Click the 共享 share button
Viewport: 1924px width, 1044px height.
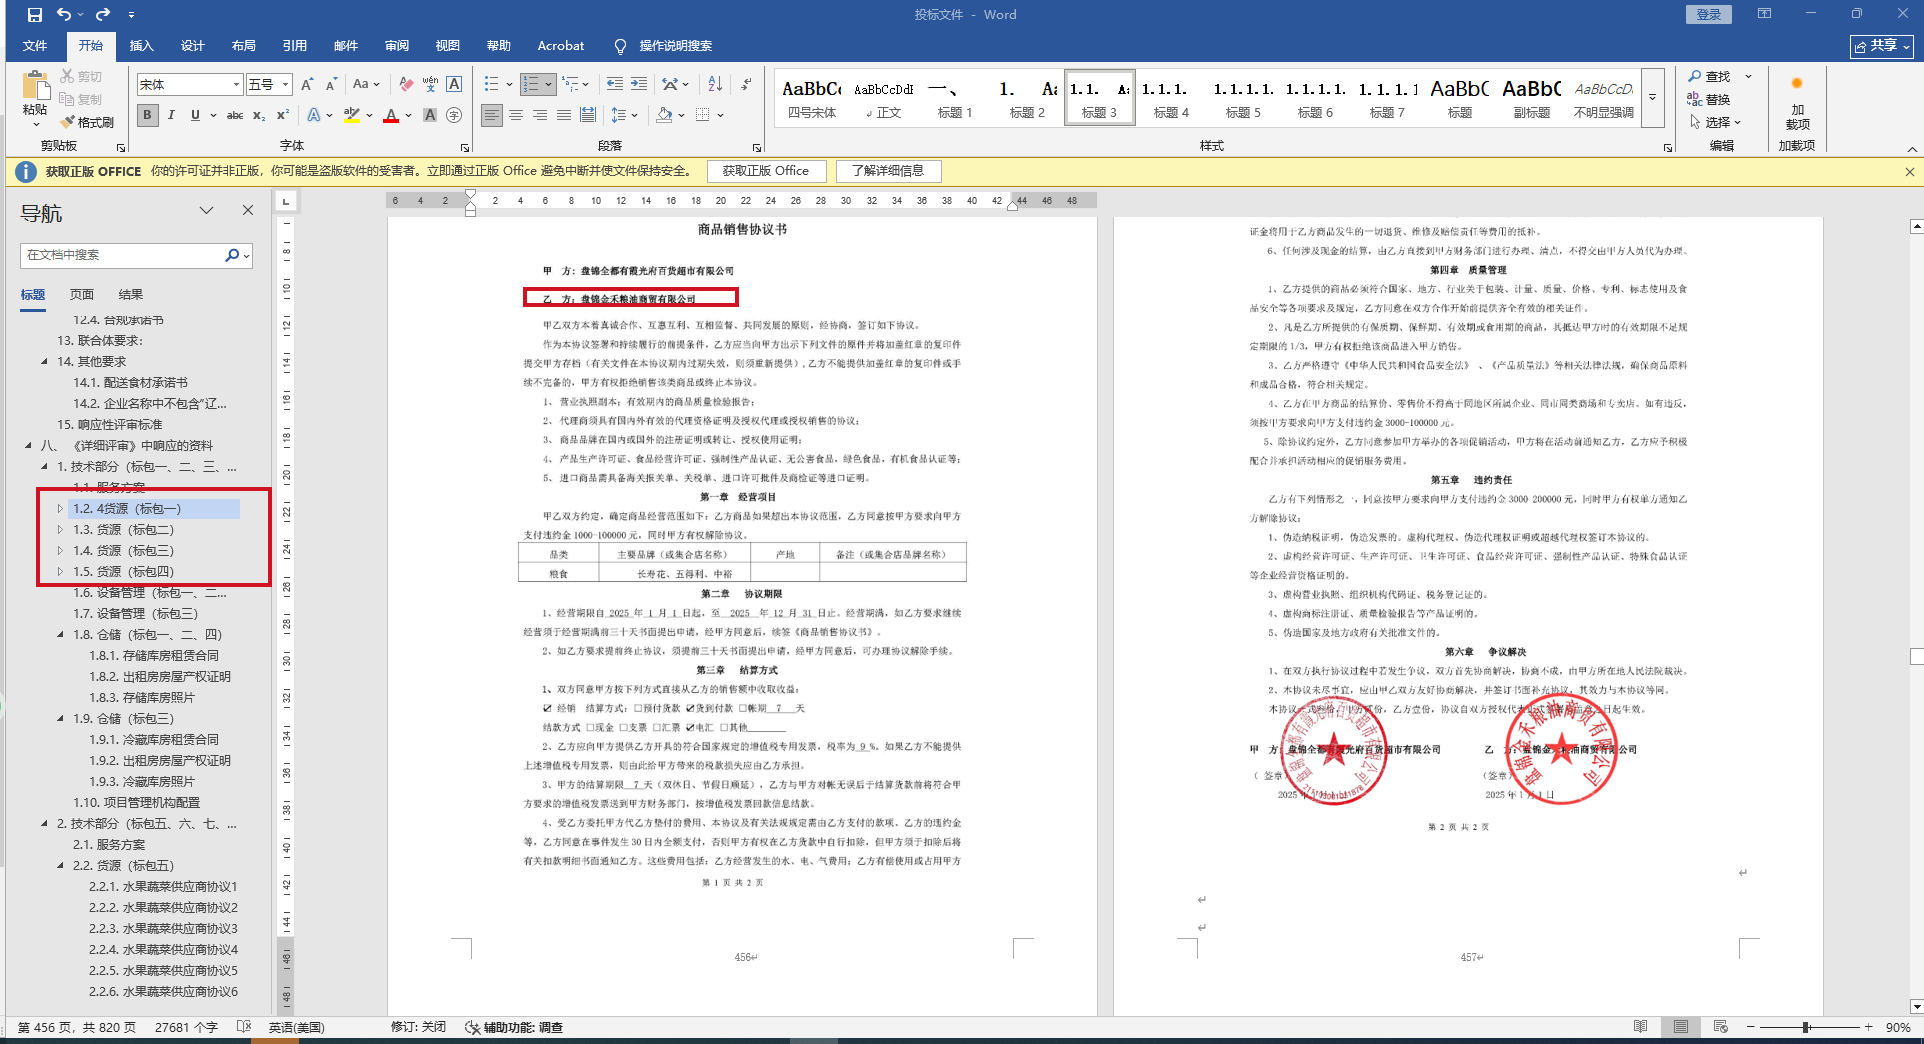[x=1882, y=46]
